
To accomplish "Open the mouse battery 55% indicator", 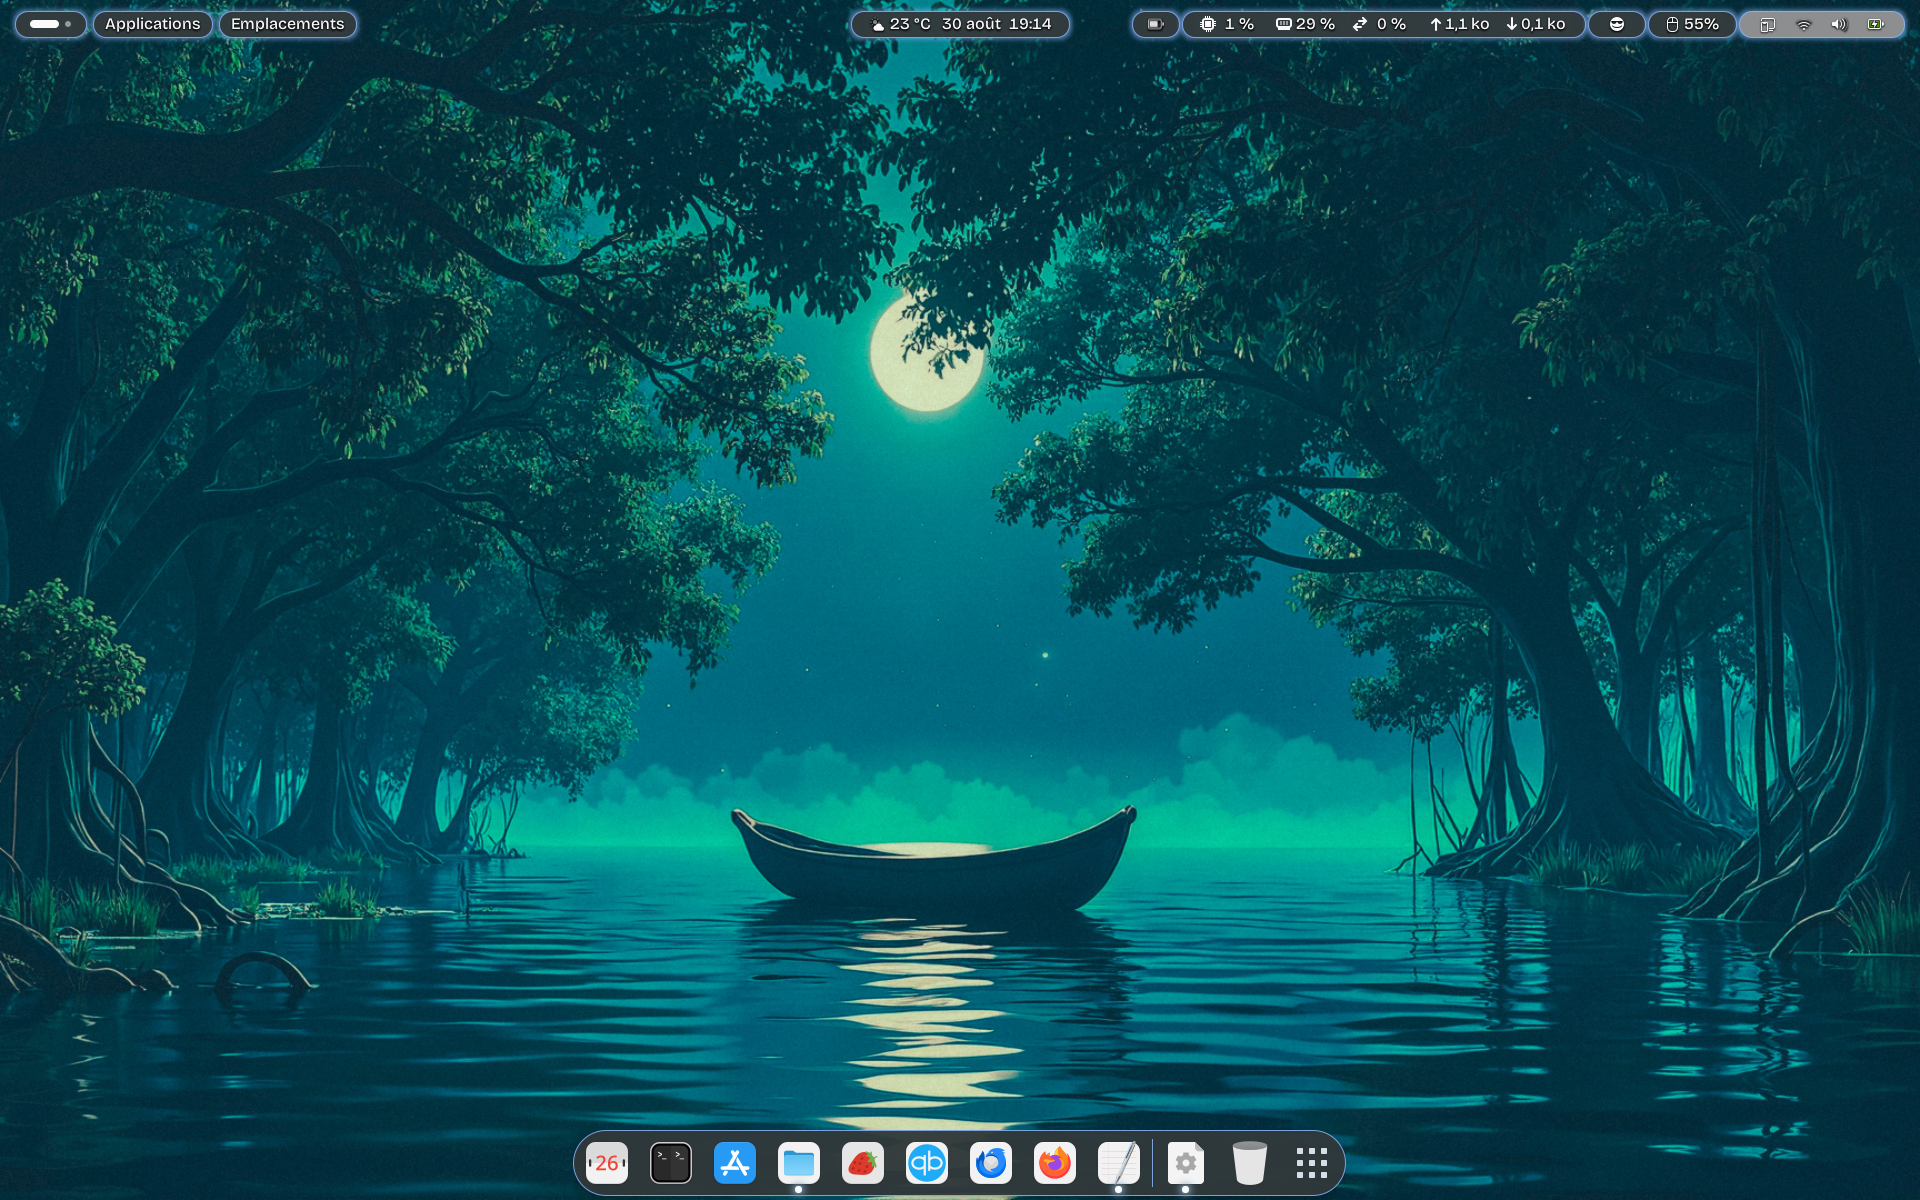I will (1692, 24).
